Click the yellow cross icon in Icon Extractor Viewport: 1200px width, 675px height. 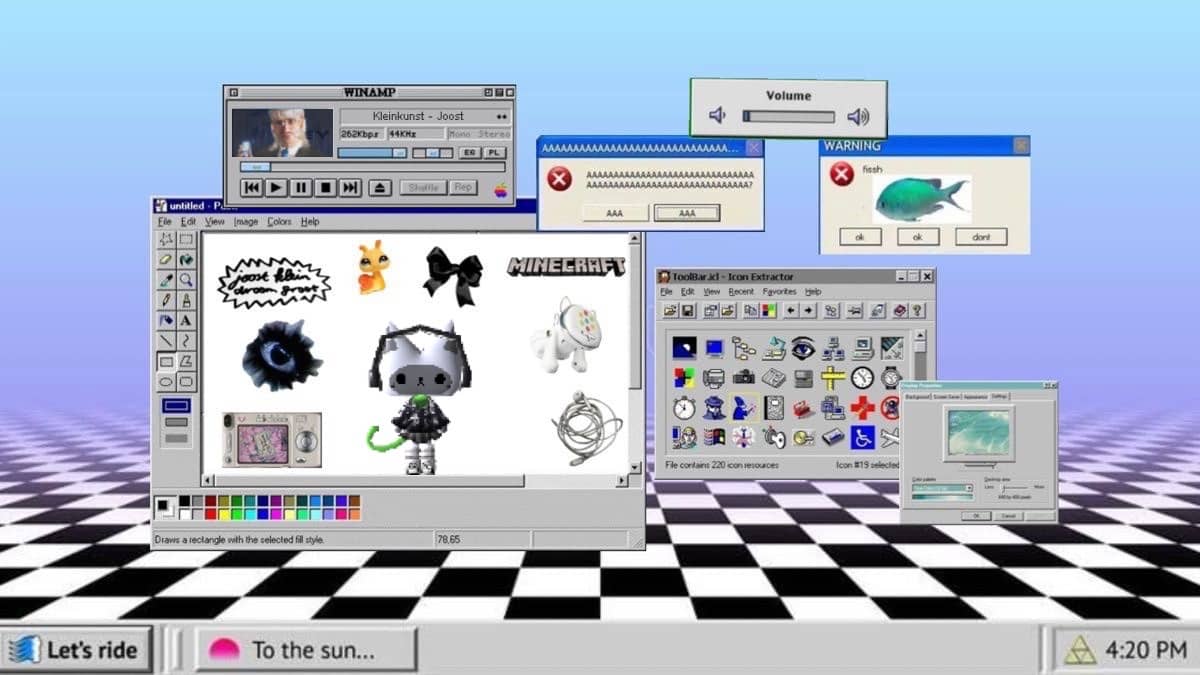coord(833,377)
